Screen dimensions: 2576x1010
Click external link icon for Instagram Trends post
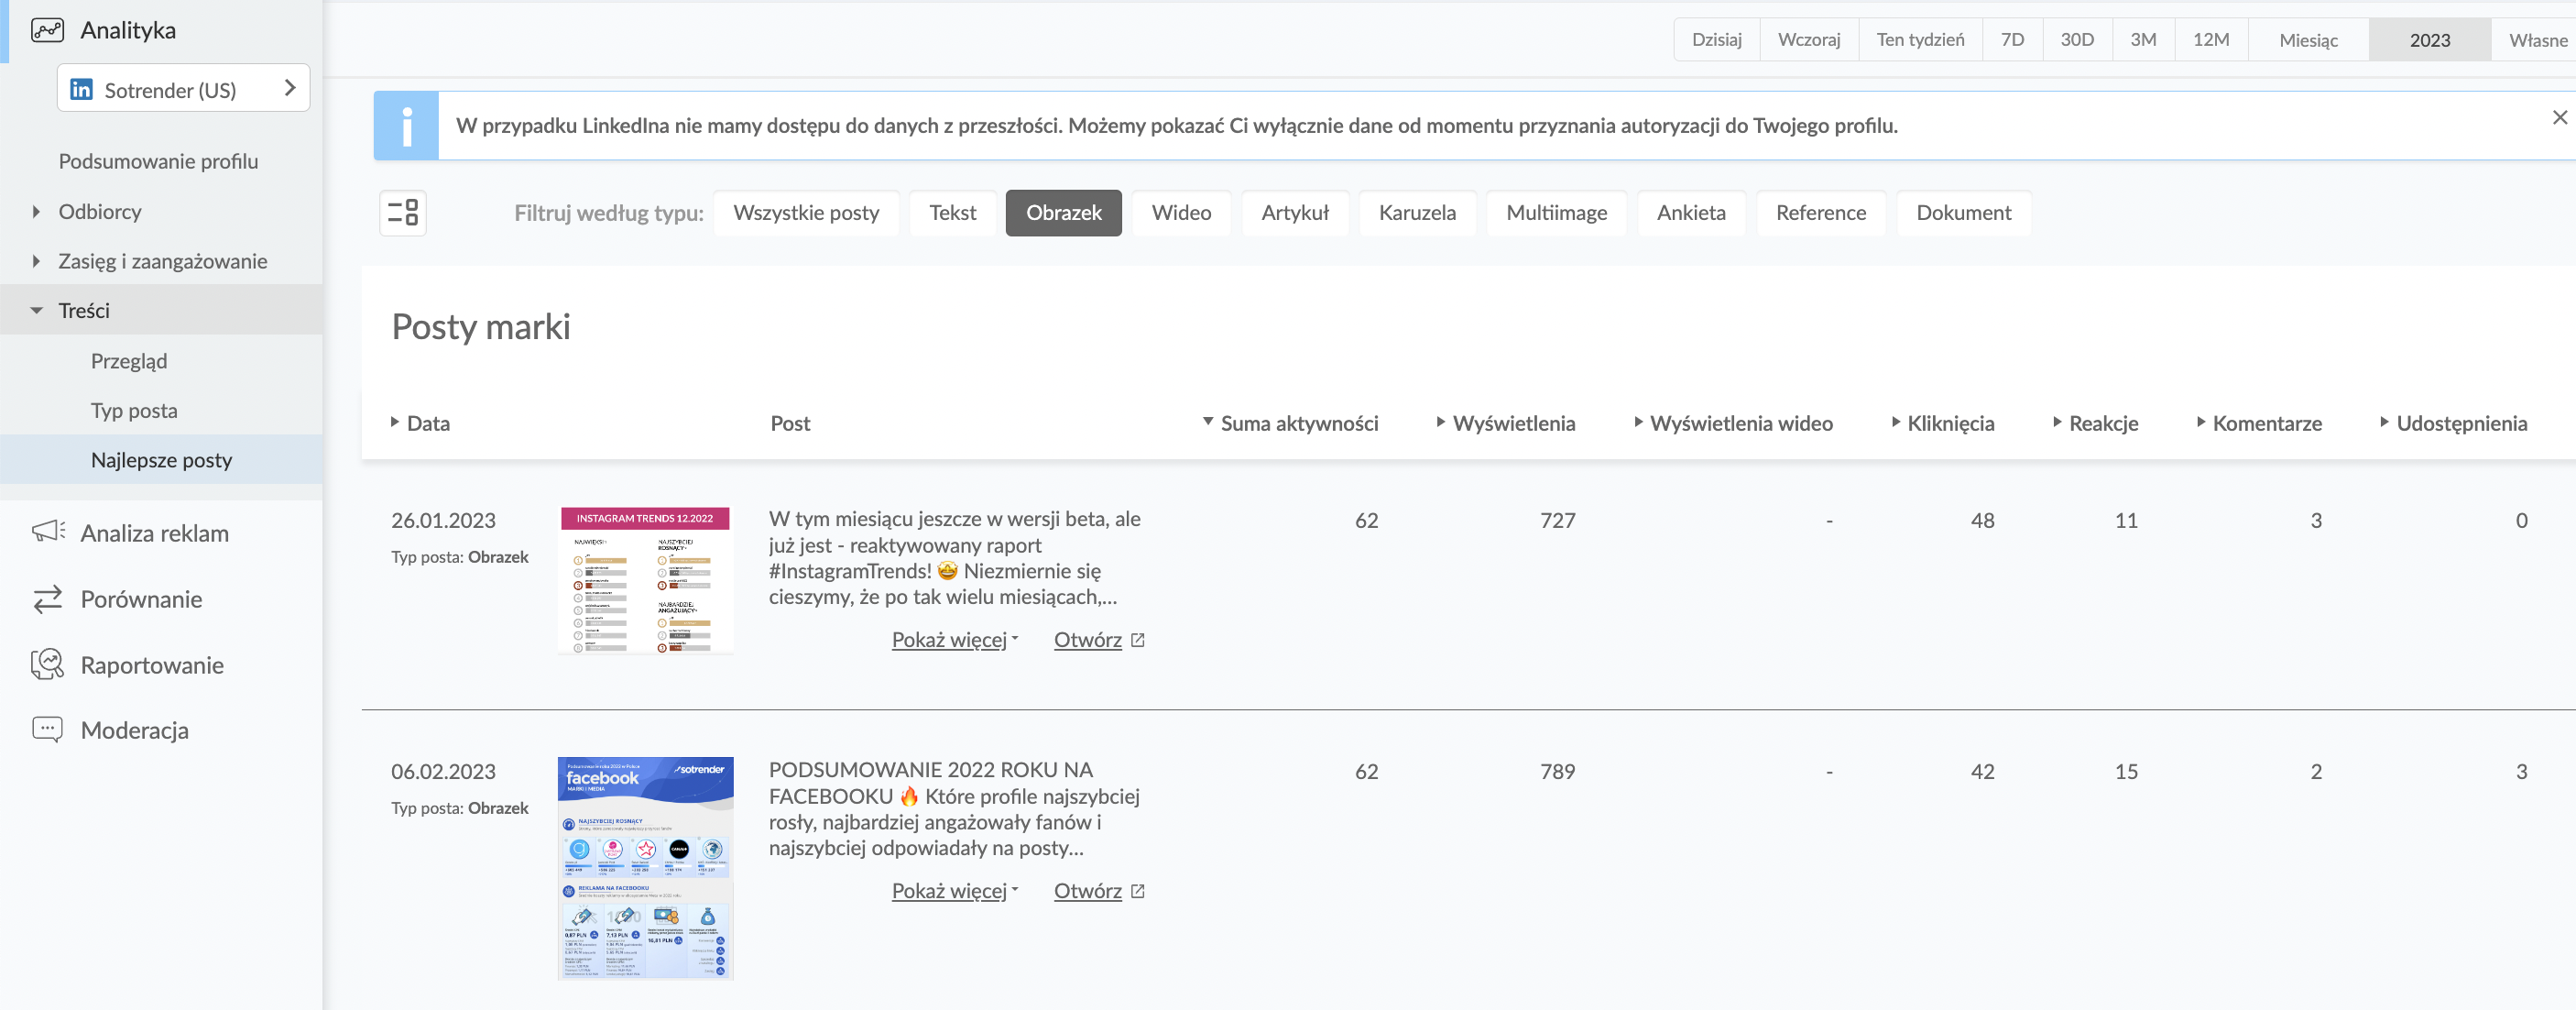pos(1137,640)
